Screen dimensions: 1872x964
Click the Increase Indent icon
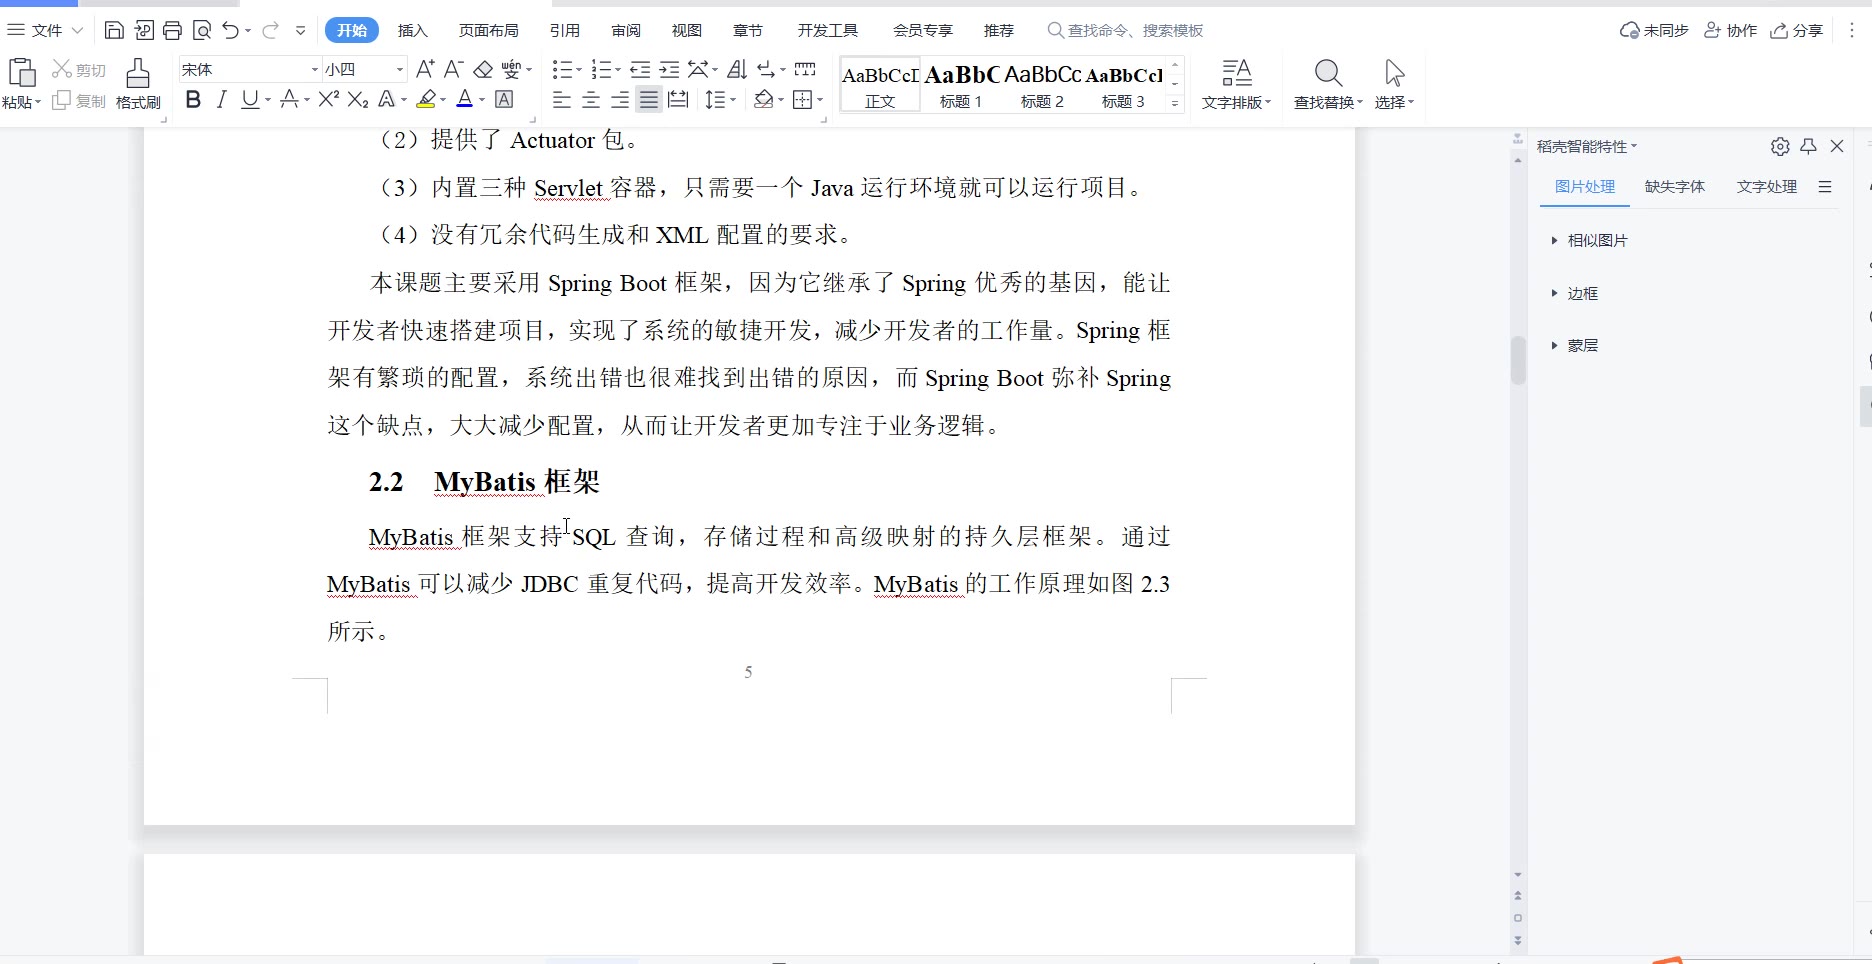coord(670,69)
